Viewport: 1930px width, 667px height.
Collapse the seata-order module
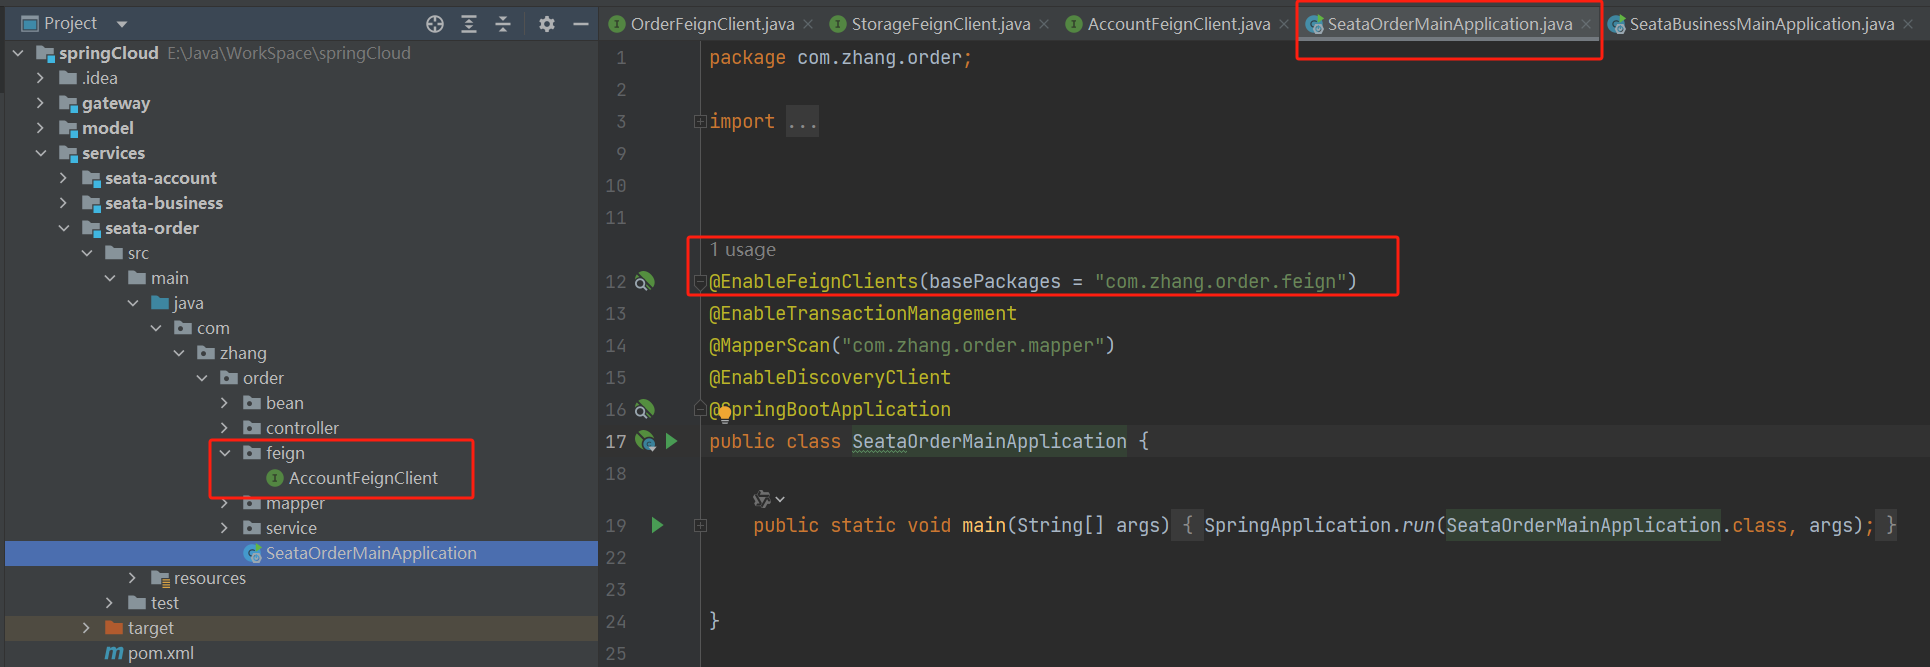63,228
